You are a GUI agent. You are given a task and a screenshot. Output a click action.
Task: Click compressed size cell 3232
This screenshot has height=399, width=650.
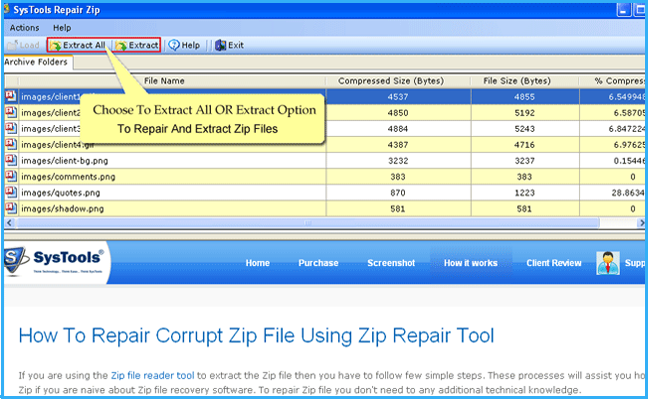click(398, 161)
